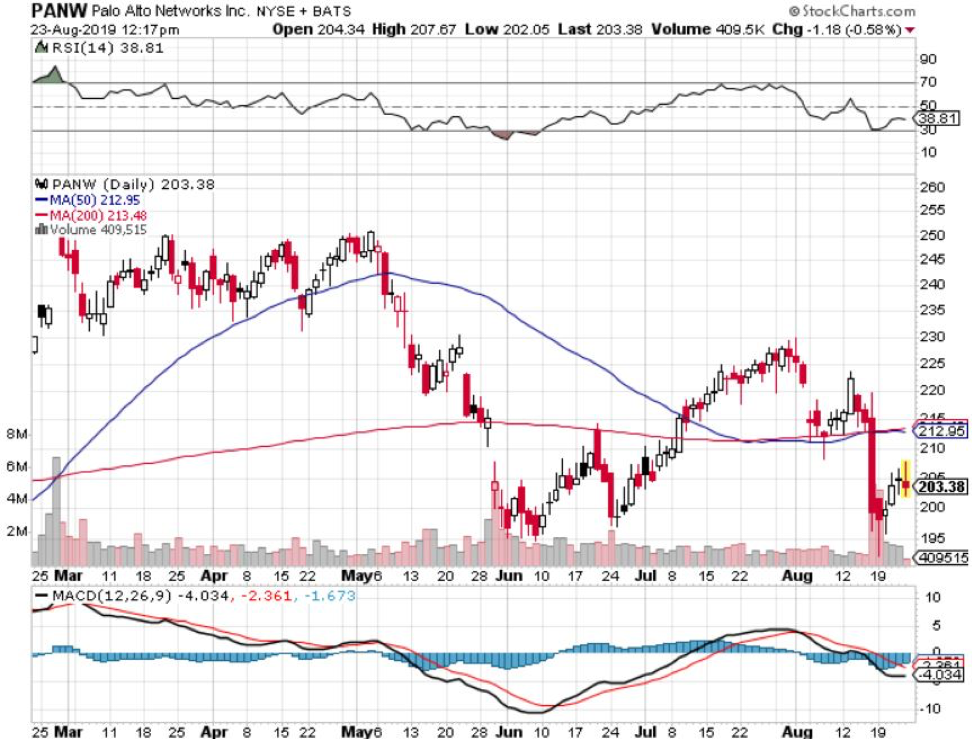Click the Volume 409,515 legend entry
Viewport: 972px width, 739px height.
(x=98, y=229)
